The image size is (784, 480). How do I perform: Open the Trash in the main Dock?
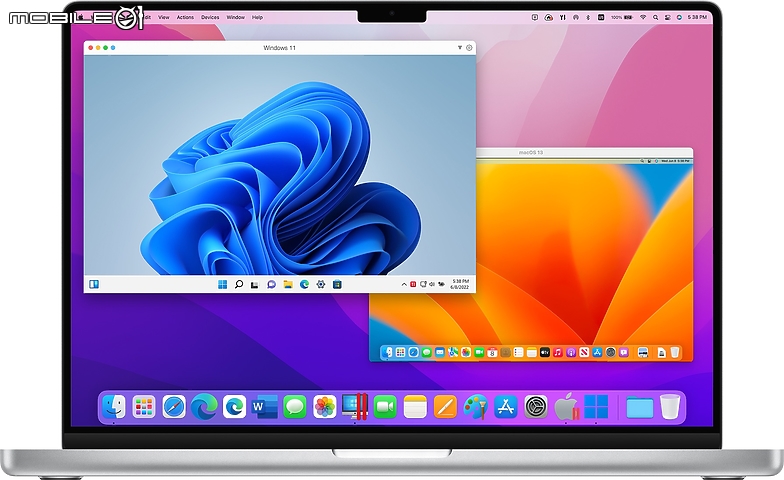tap(670, 406)
